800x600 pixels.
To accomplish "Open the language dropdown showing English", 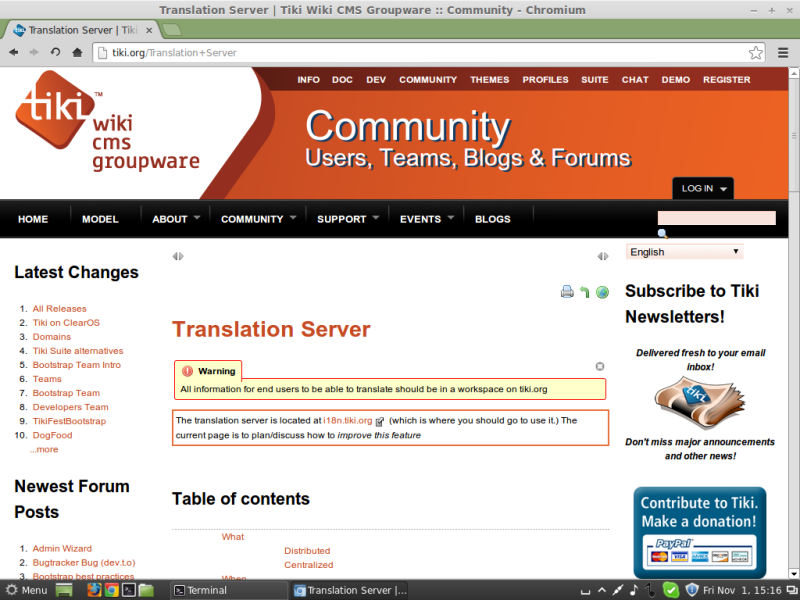I will click(x=685, y=252).
